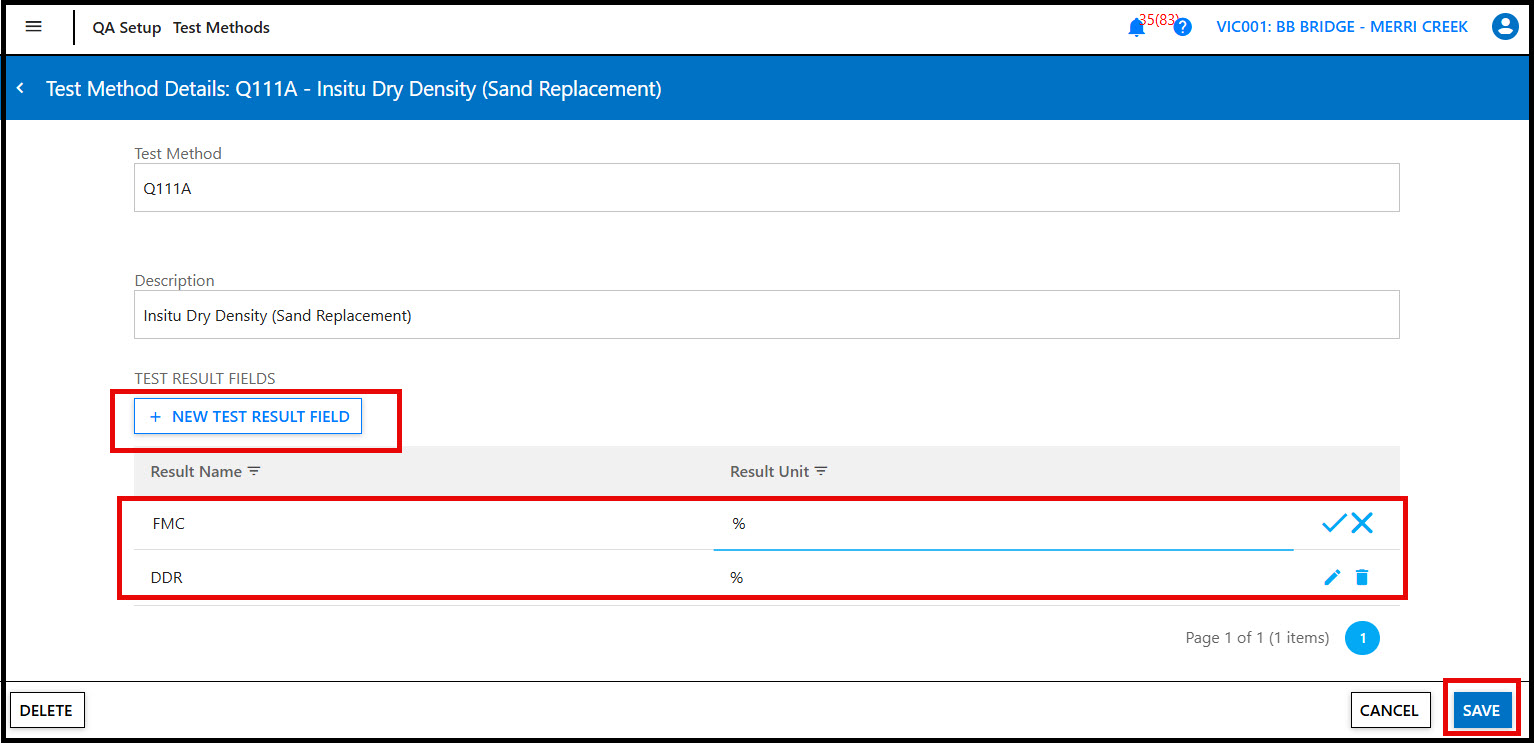Select page 1 in pagination
The image size is (1534, 743).
coord(1362,638)
